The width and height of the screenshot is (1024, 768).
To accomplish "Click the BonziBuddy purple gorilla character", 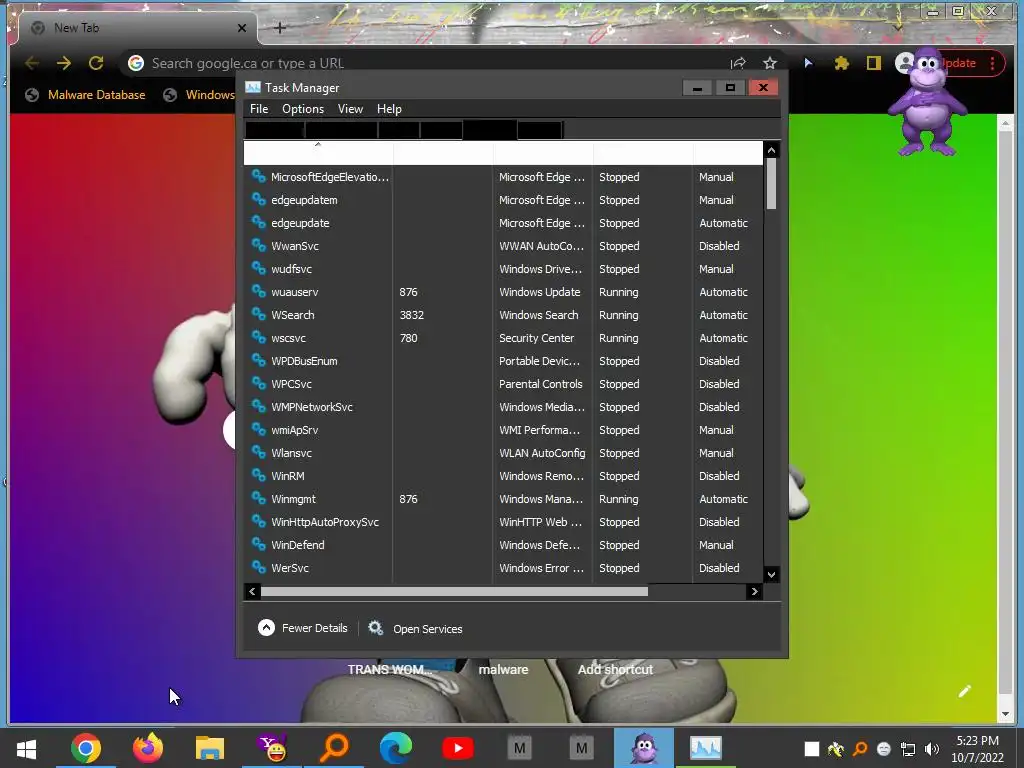I will click(927, 103).
